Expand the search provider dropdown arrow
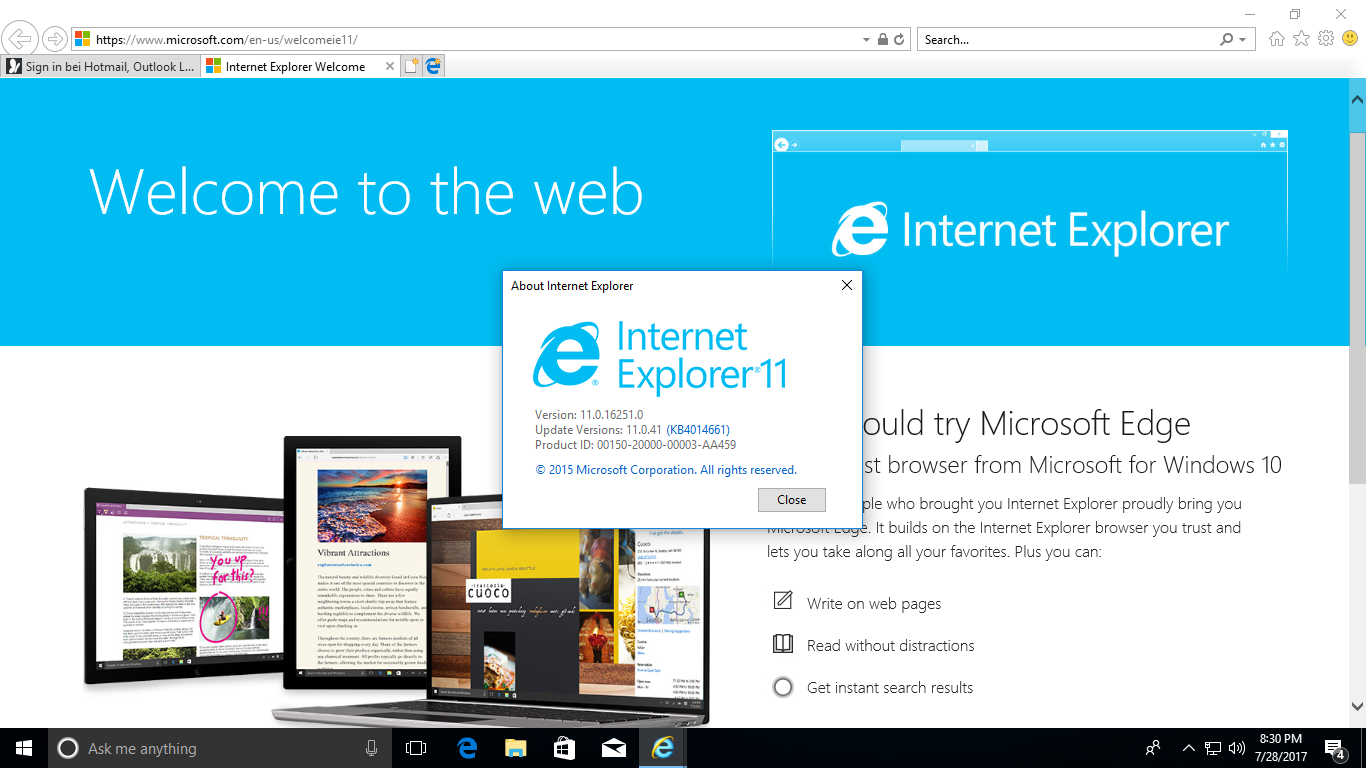Screen dimensions: 1366x768 (x=1243, y=40)
